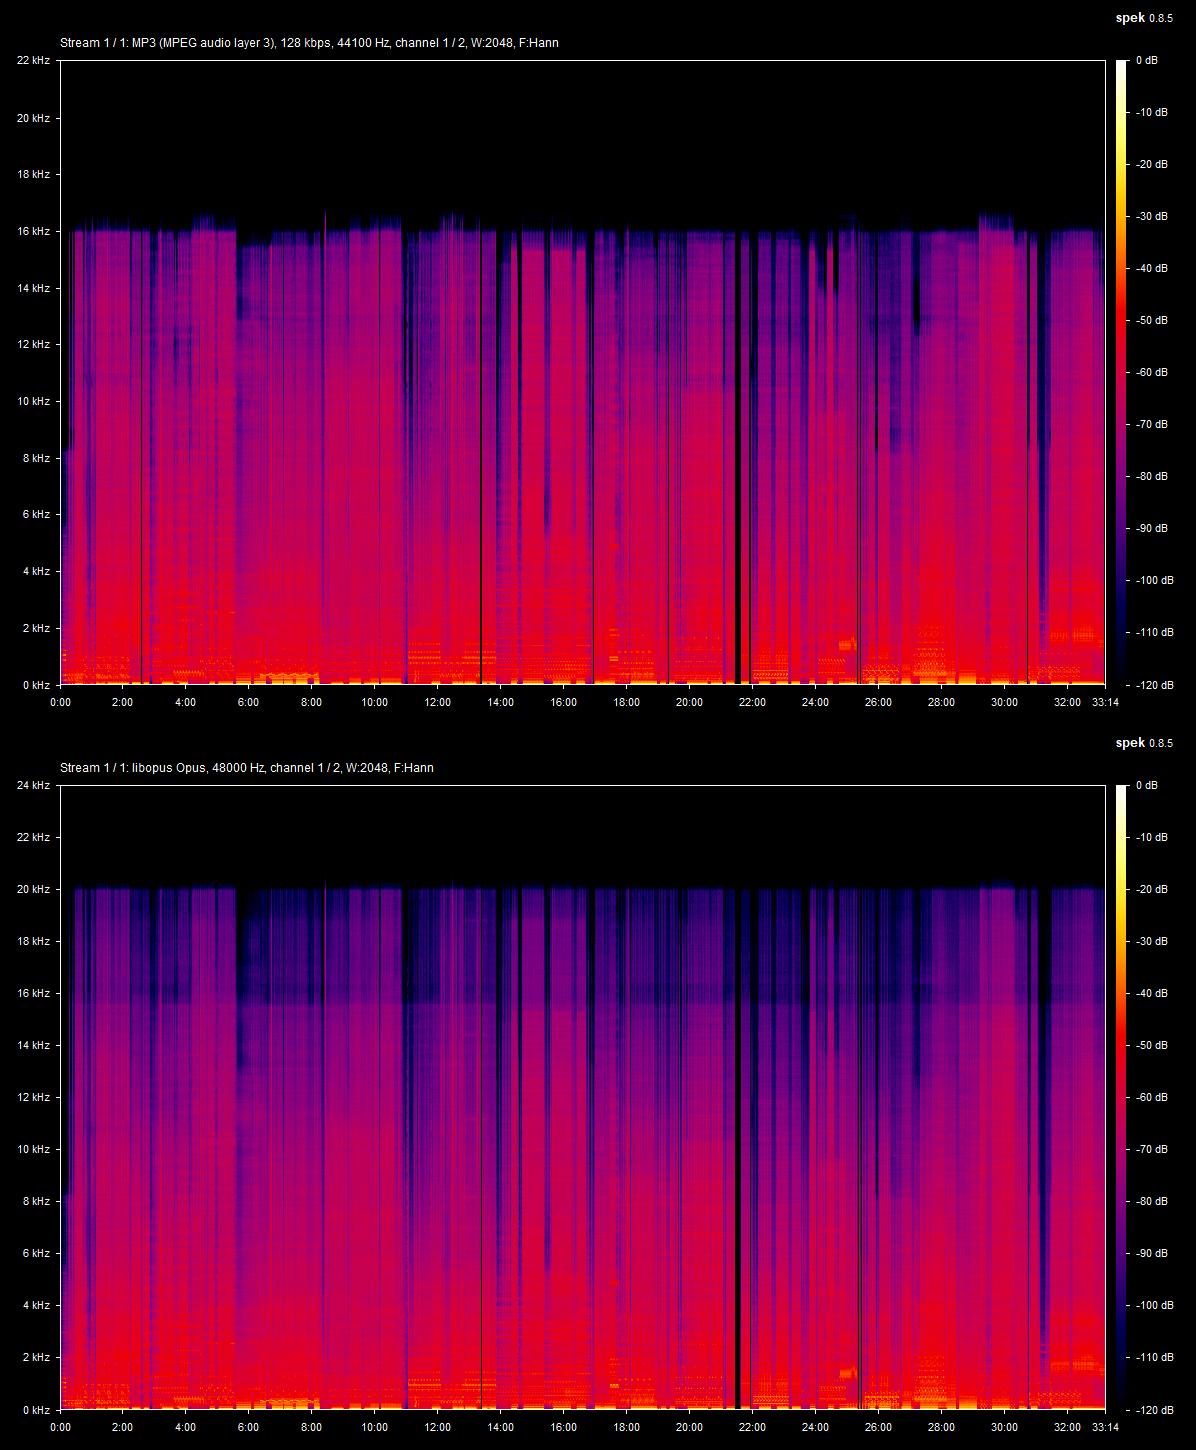Click the -20 dB label on Opus scale
Image resolution: width=1196 pixels, height=1450 pixels.
[1151, 889]
